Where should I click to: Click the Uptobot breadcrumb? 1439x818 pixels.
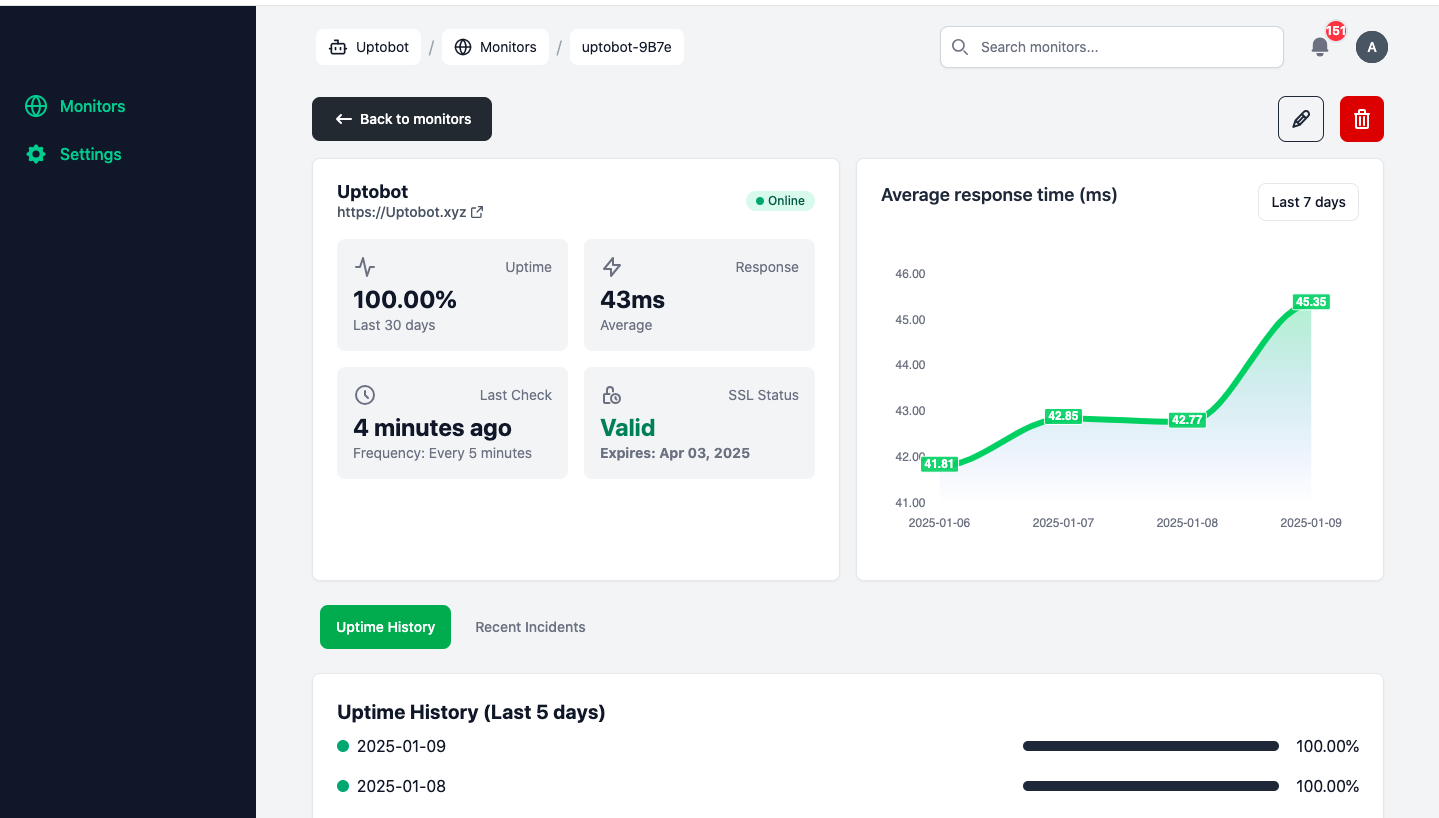368,47
